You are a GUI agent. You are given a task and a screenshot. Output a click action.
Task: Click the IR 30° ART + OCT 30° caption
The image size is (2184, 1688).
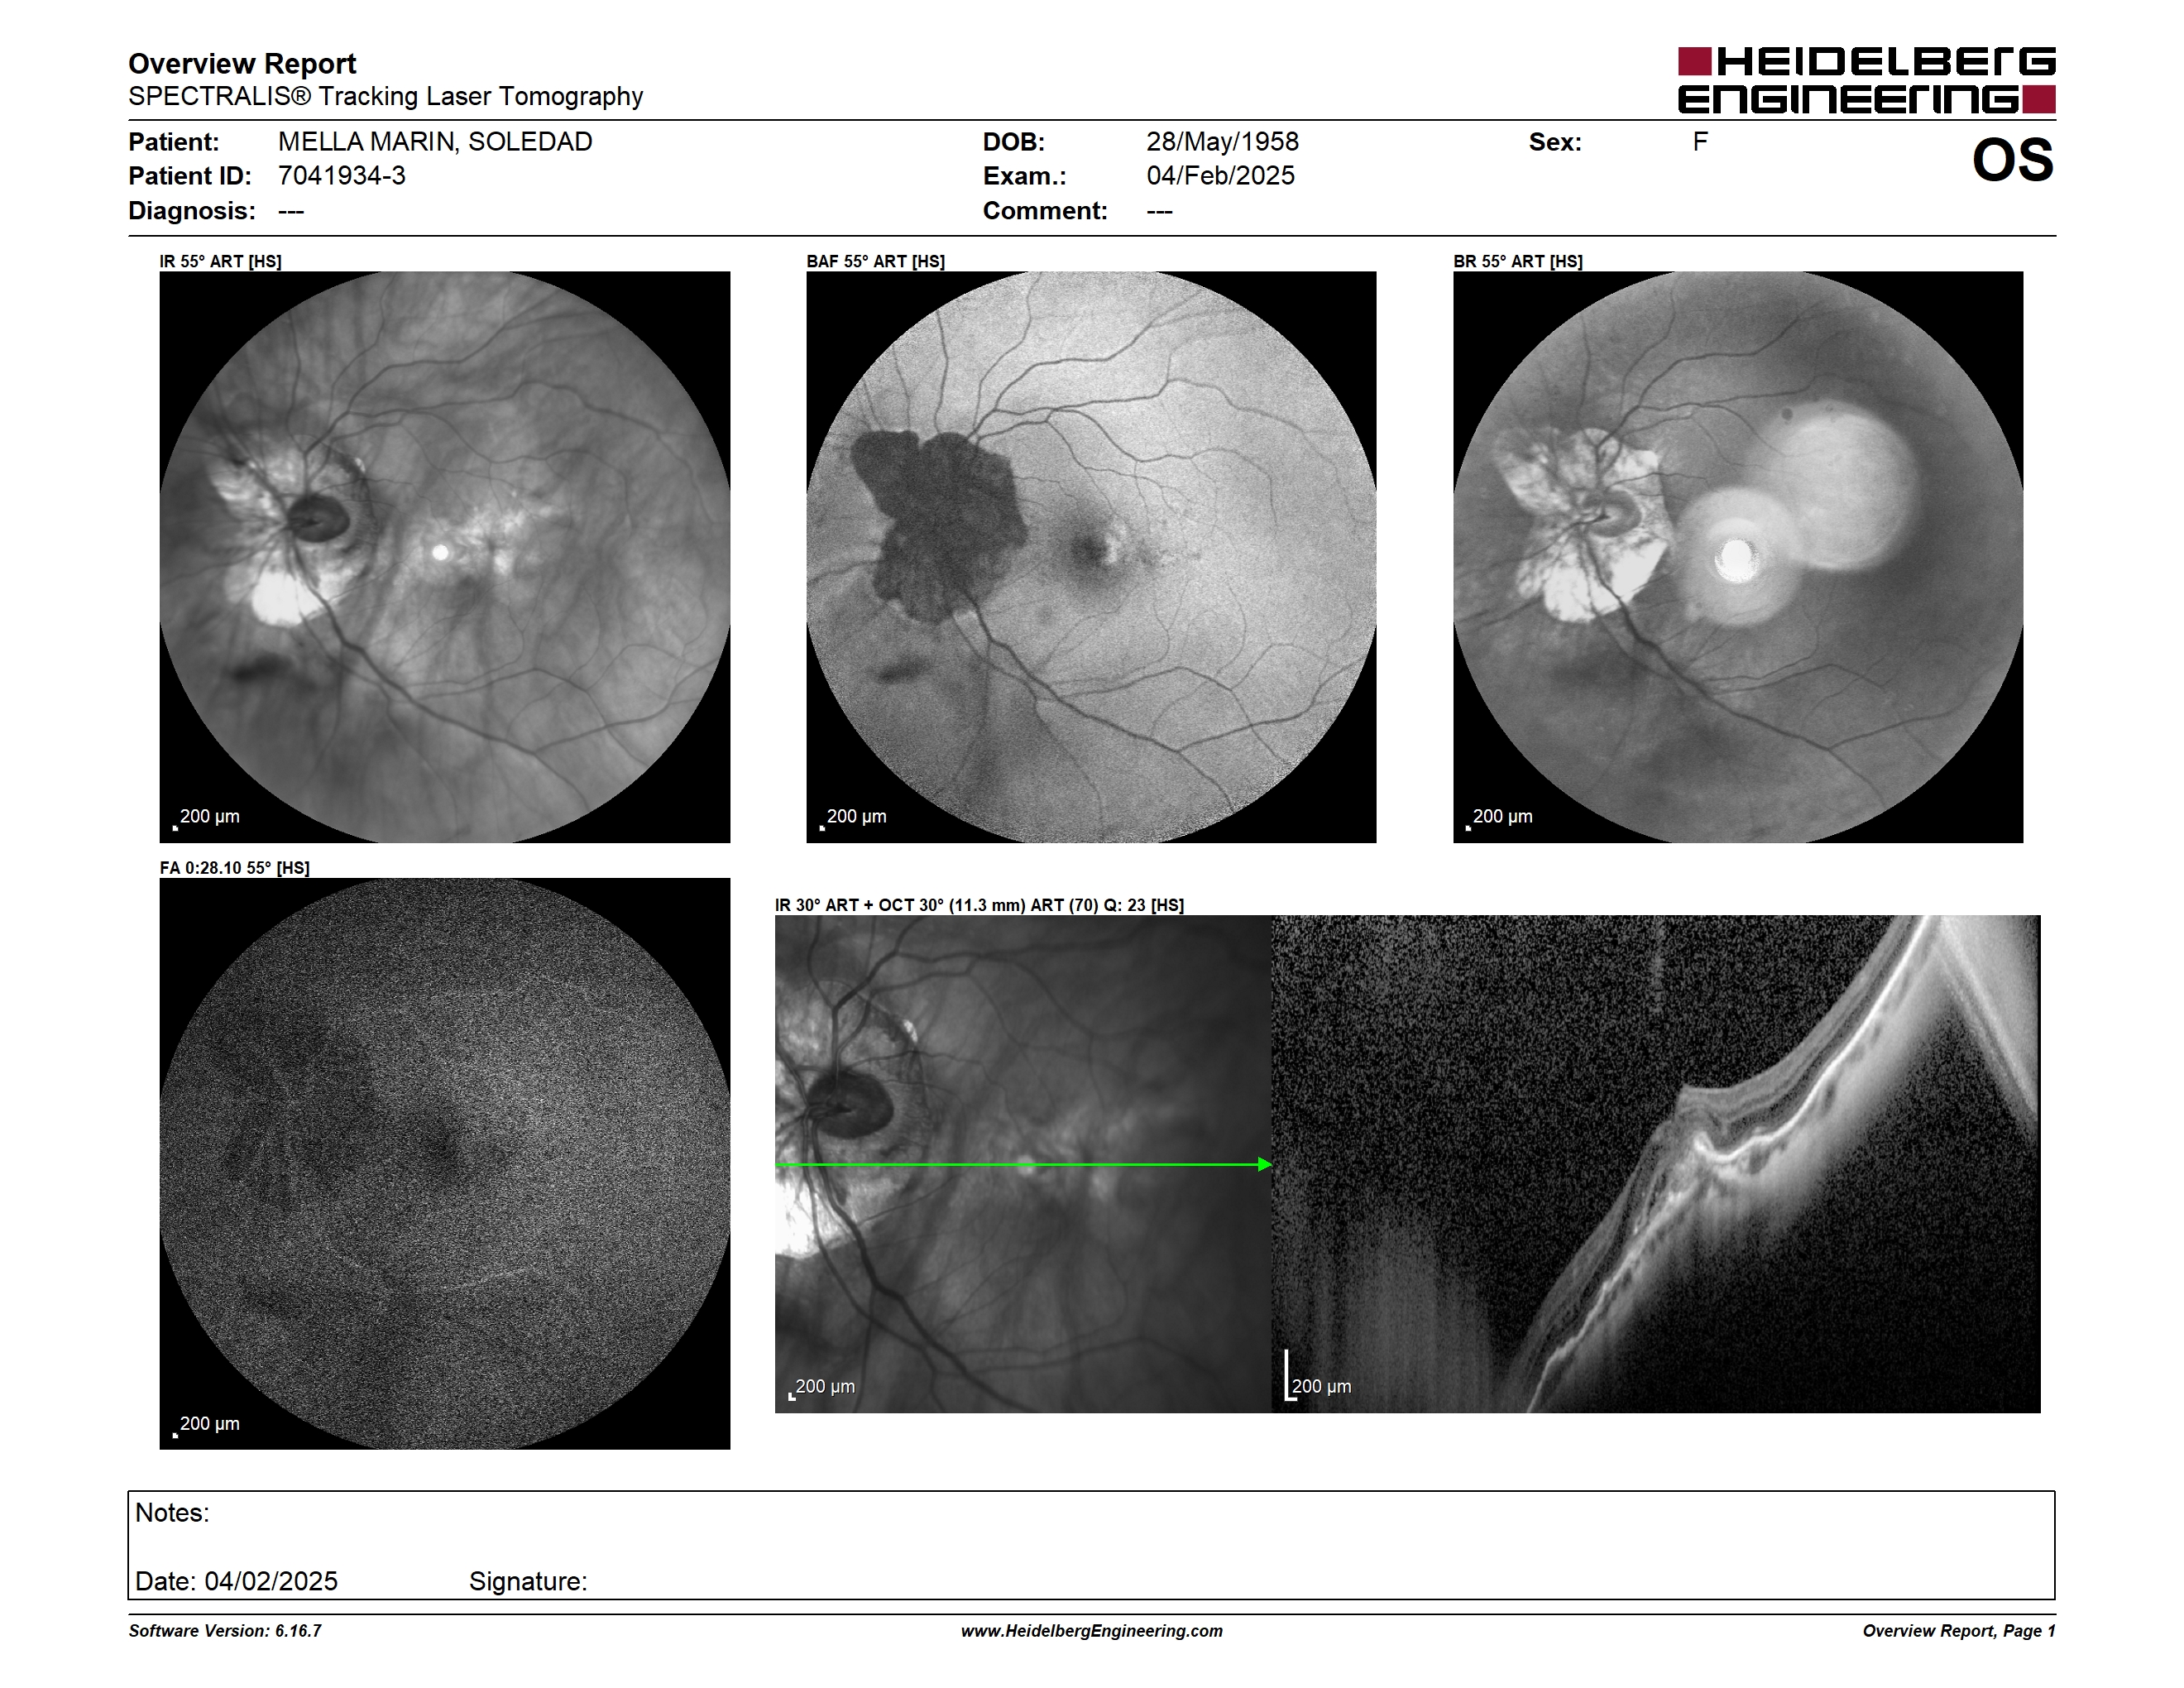coord(979,905)
